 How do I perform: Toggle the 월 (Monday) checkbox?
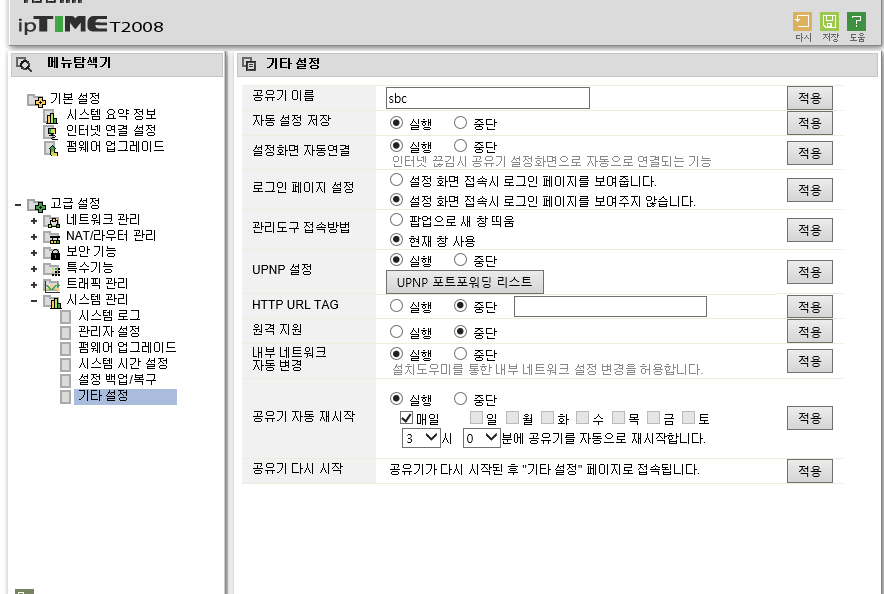coord(512,418)
